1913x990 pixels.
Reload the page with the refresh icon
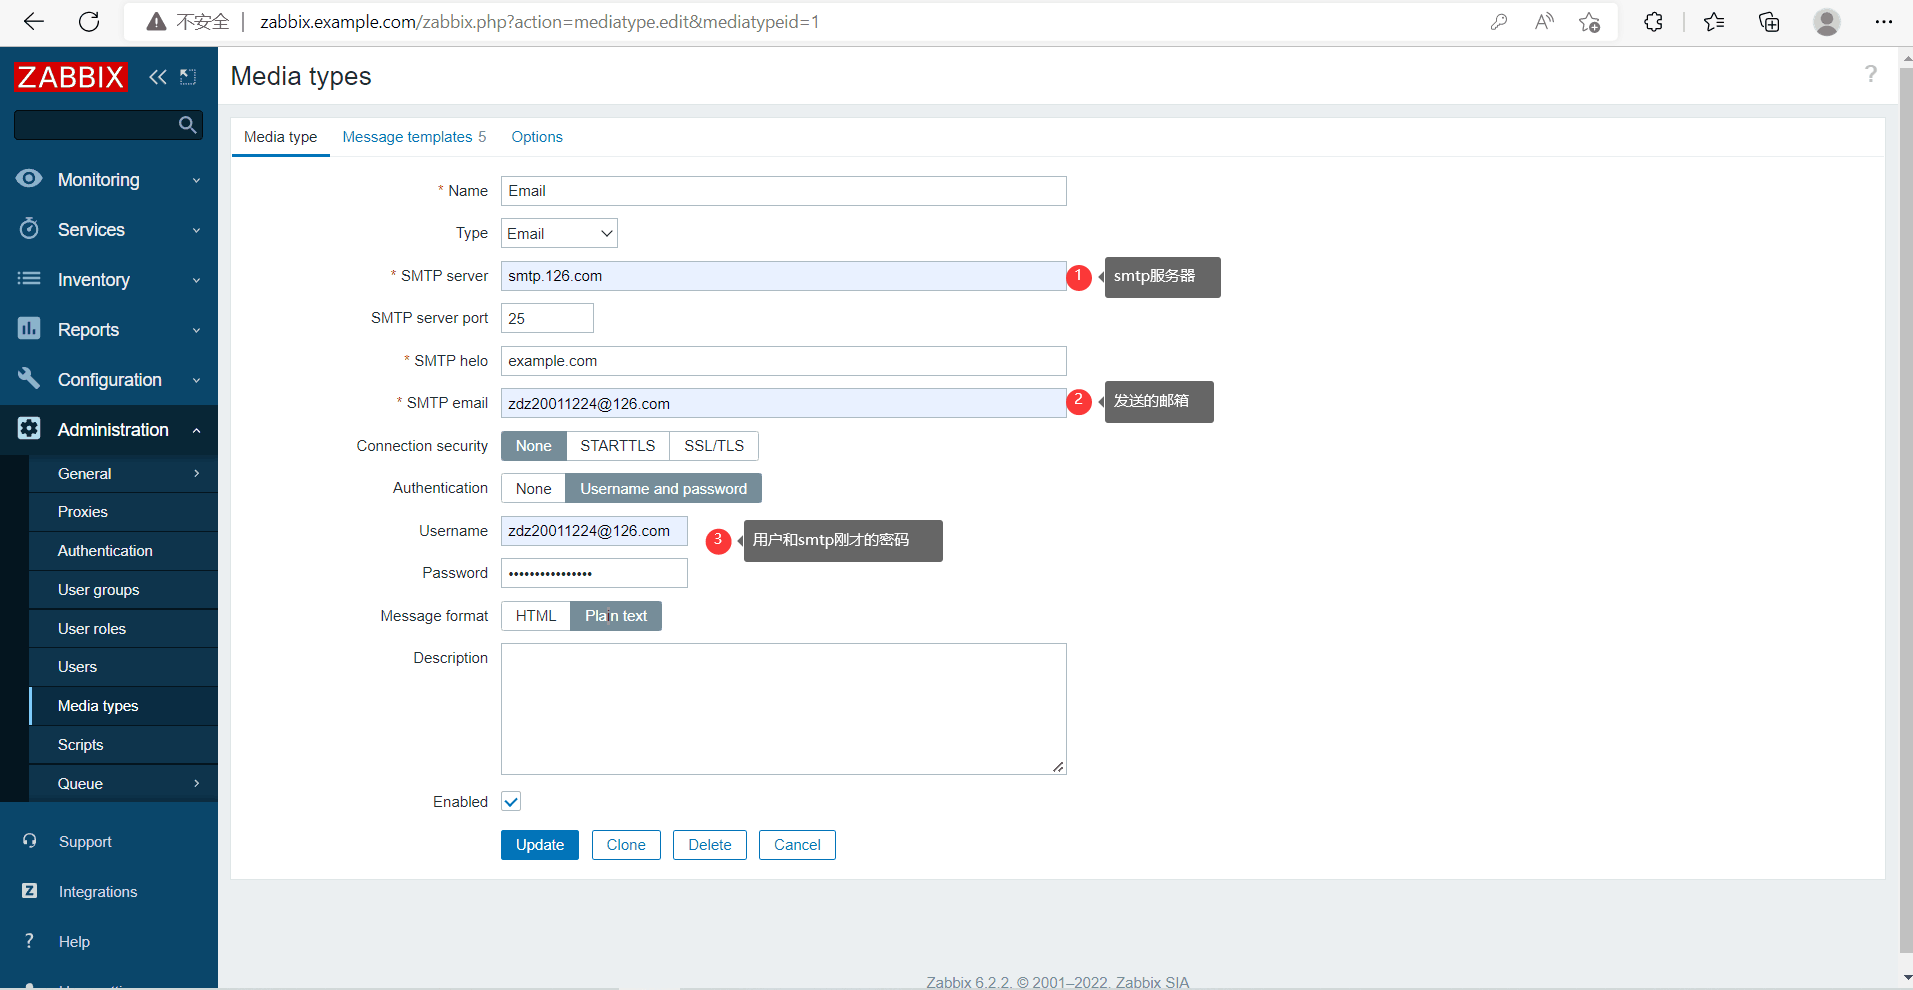(89, 22)
